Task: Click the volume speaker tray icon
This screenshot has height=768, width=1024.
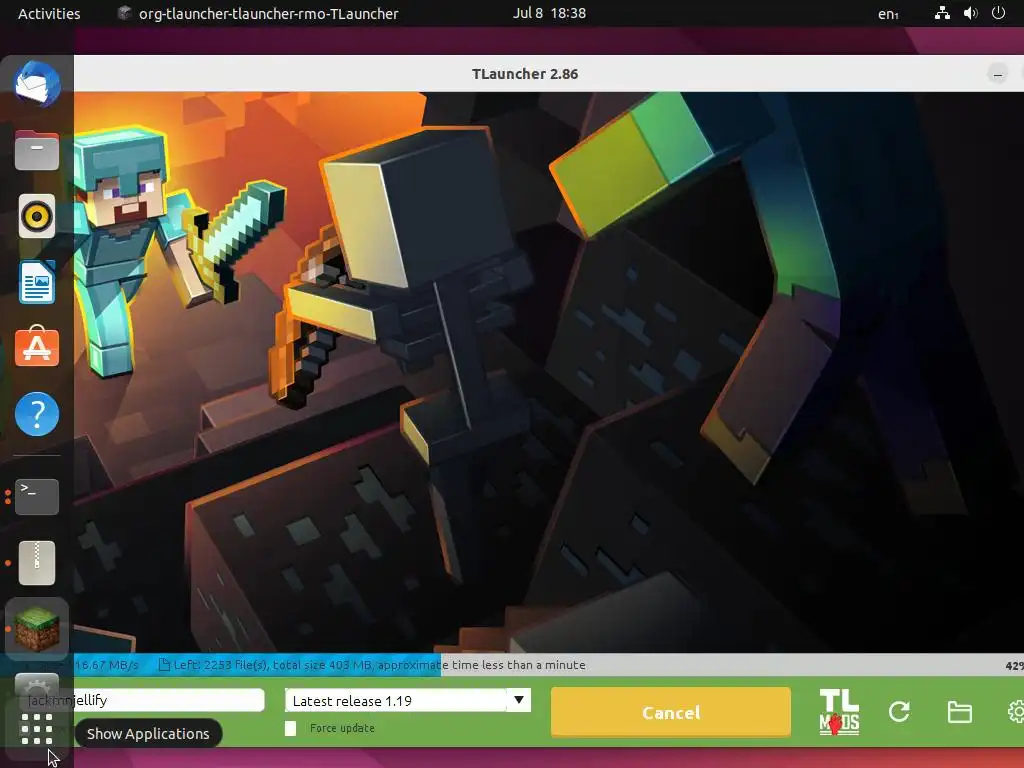Action: pos(971,13)
